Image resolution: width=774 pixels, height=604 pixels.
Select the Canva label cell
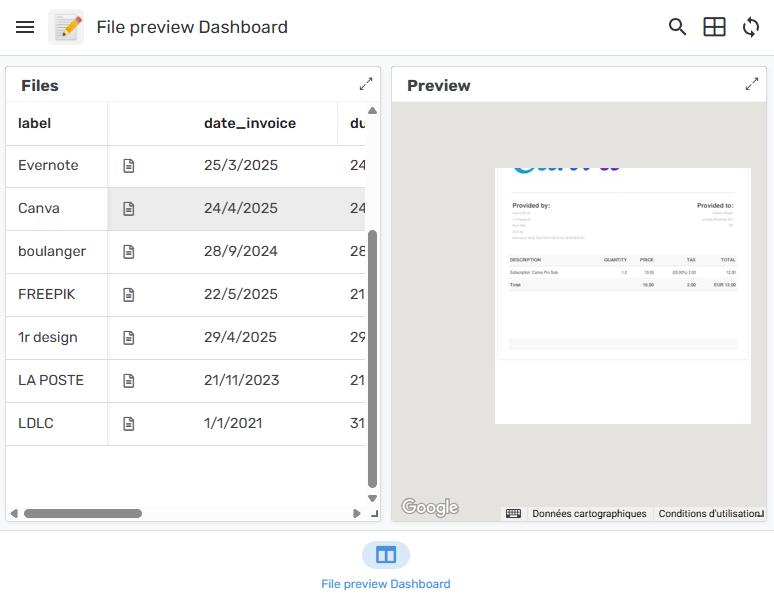(57, 209)
